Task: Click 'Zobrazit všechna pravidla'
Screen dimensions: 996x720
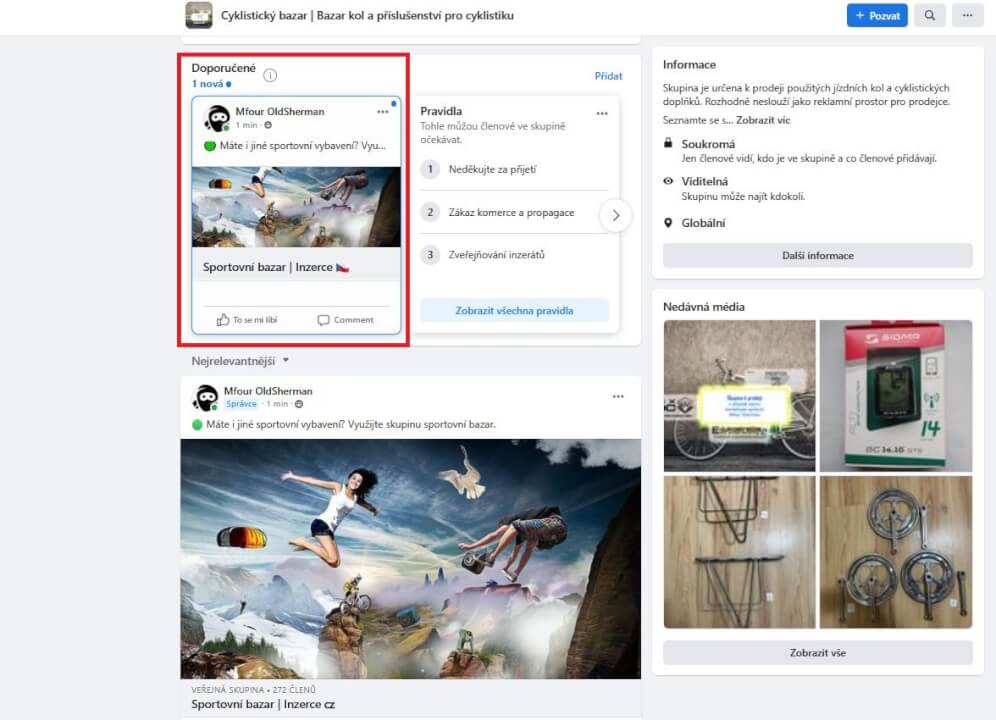Action: [x=514, y=311]
